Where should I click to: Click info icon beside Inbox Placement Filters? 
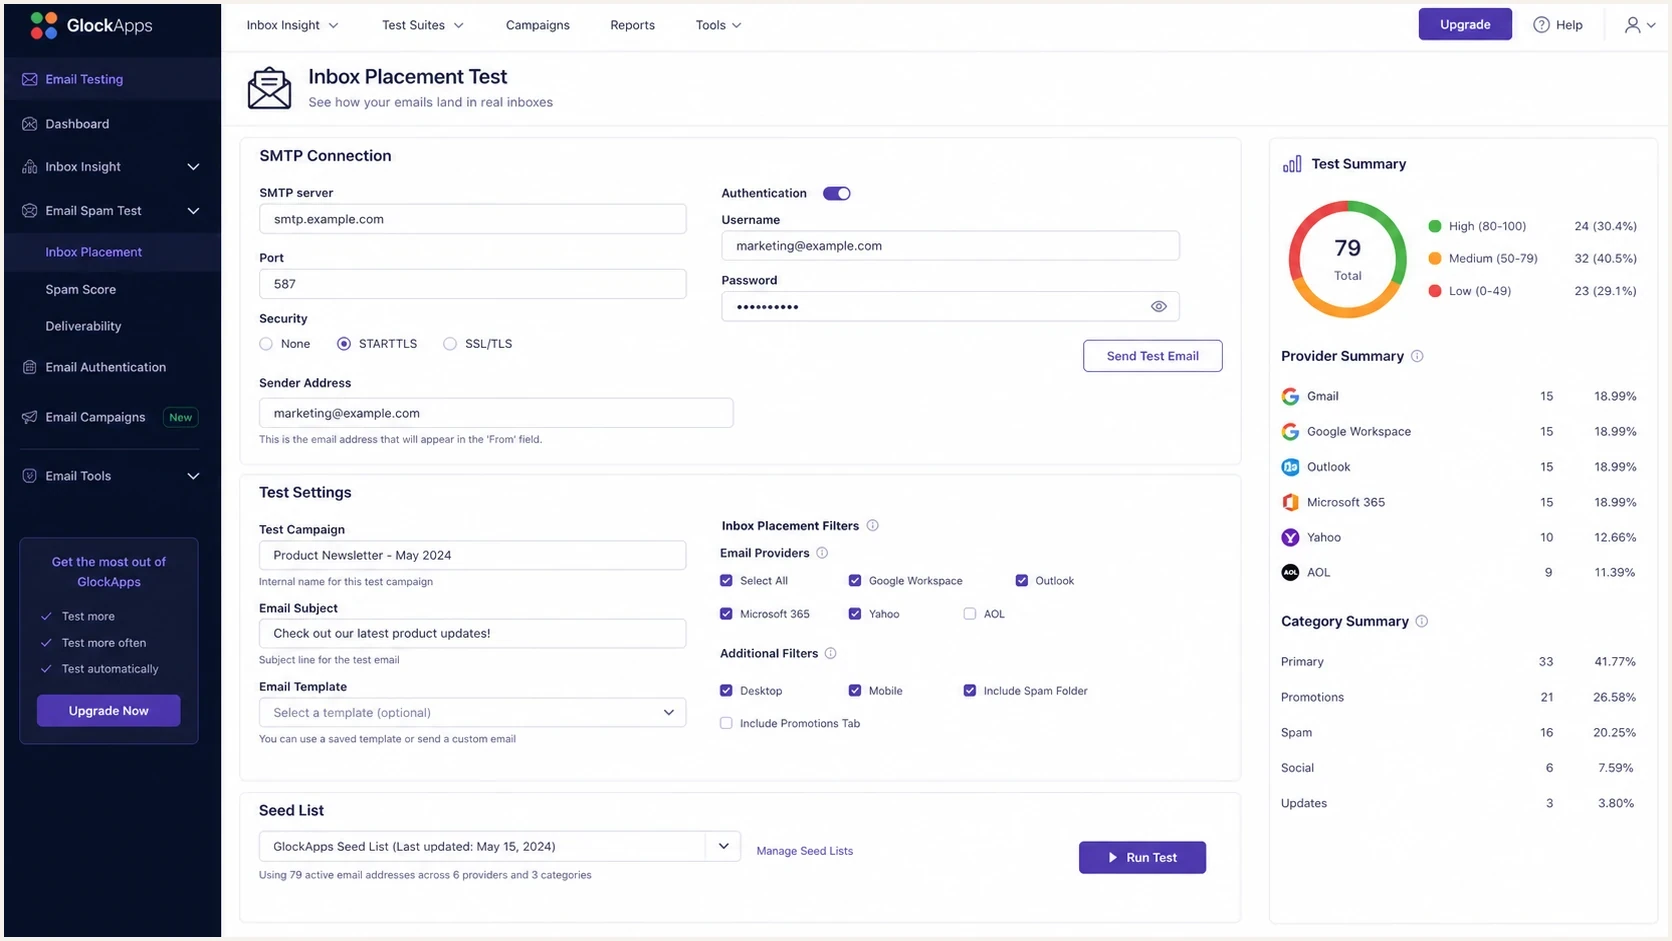pyautogui.click(x=872, y=526)
